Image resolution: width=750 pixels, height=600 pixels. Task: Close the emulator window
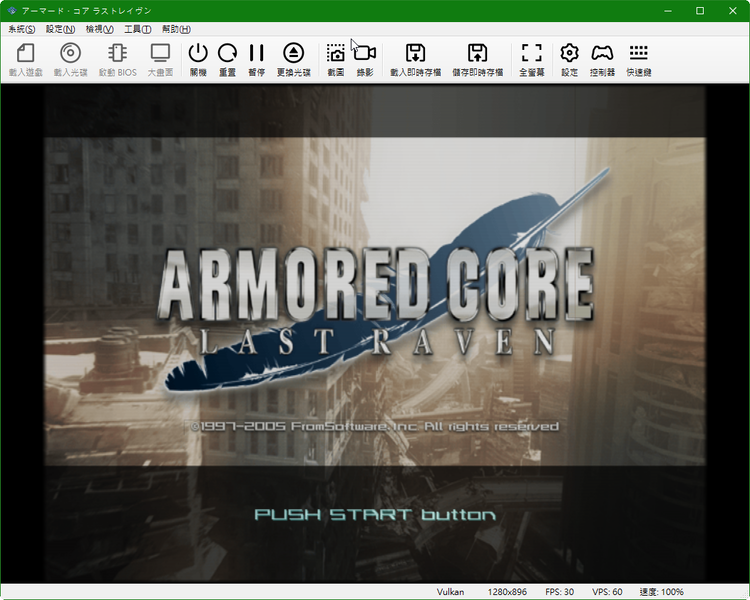point(732,11)
